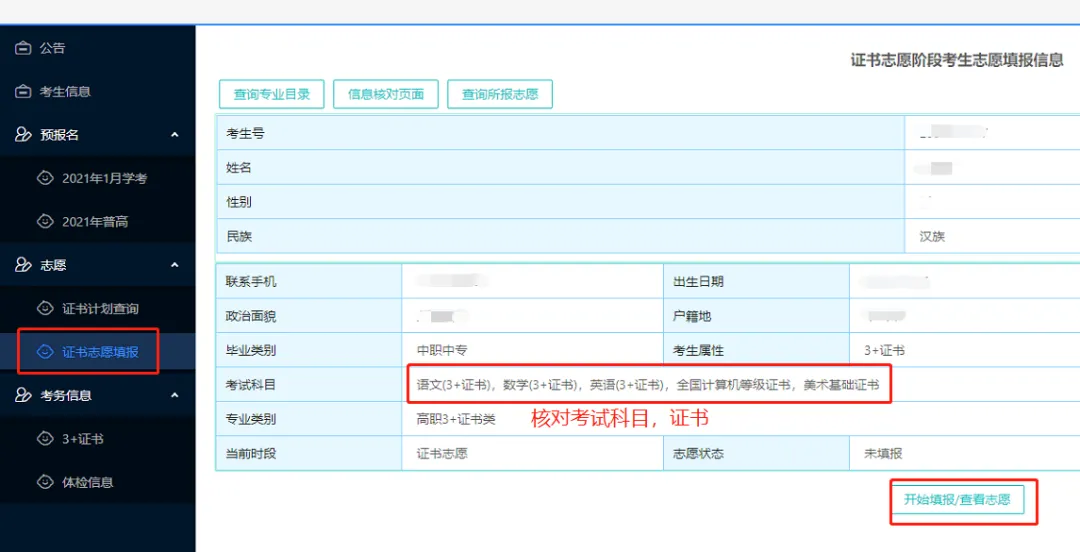
Task: Collapse the 志愿 section chevron
Action: (x=174, y=265)
